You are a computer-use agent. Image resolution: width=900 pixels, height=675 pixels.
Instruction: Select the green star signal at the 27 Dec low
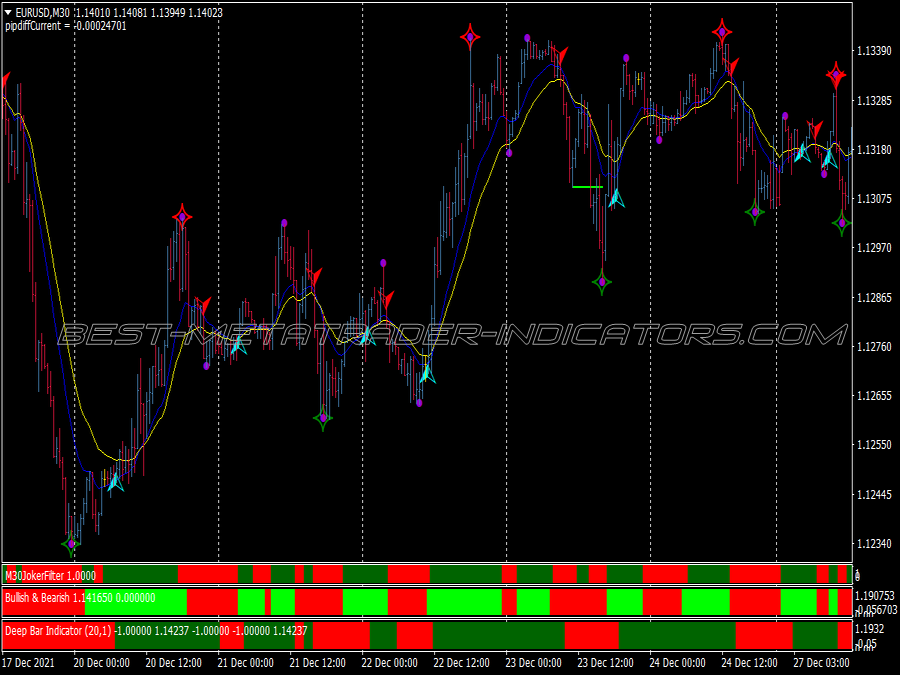click(841, 223)
